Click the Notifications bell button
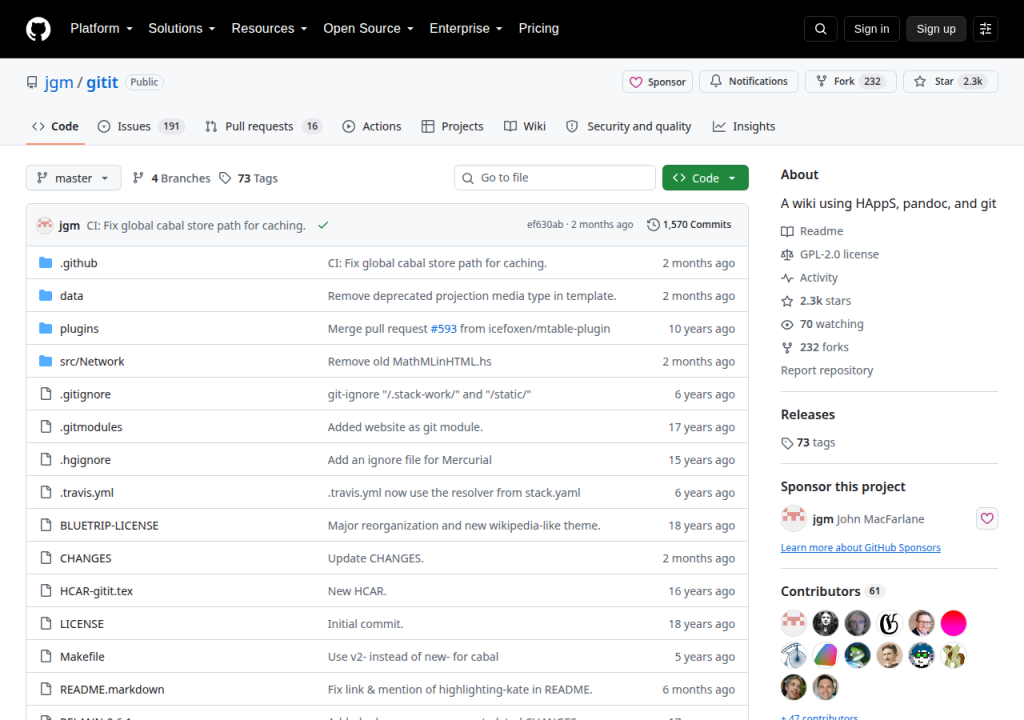The image size is (1024, 720). point(748,82)
